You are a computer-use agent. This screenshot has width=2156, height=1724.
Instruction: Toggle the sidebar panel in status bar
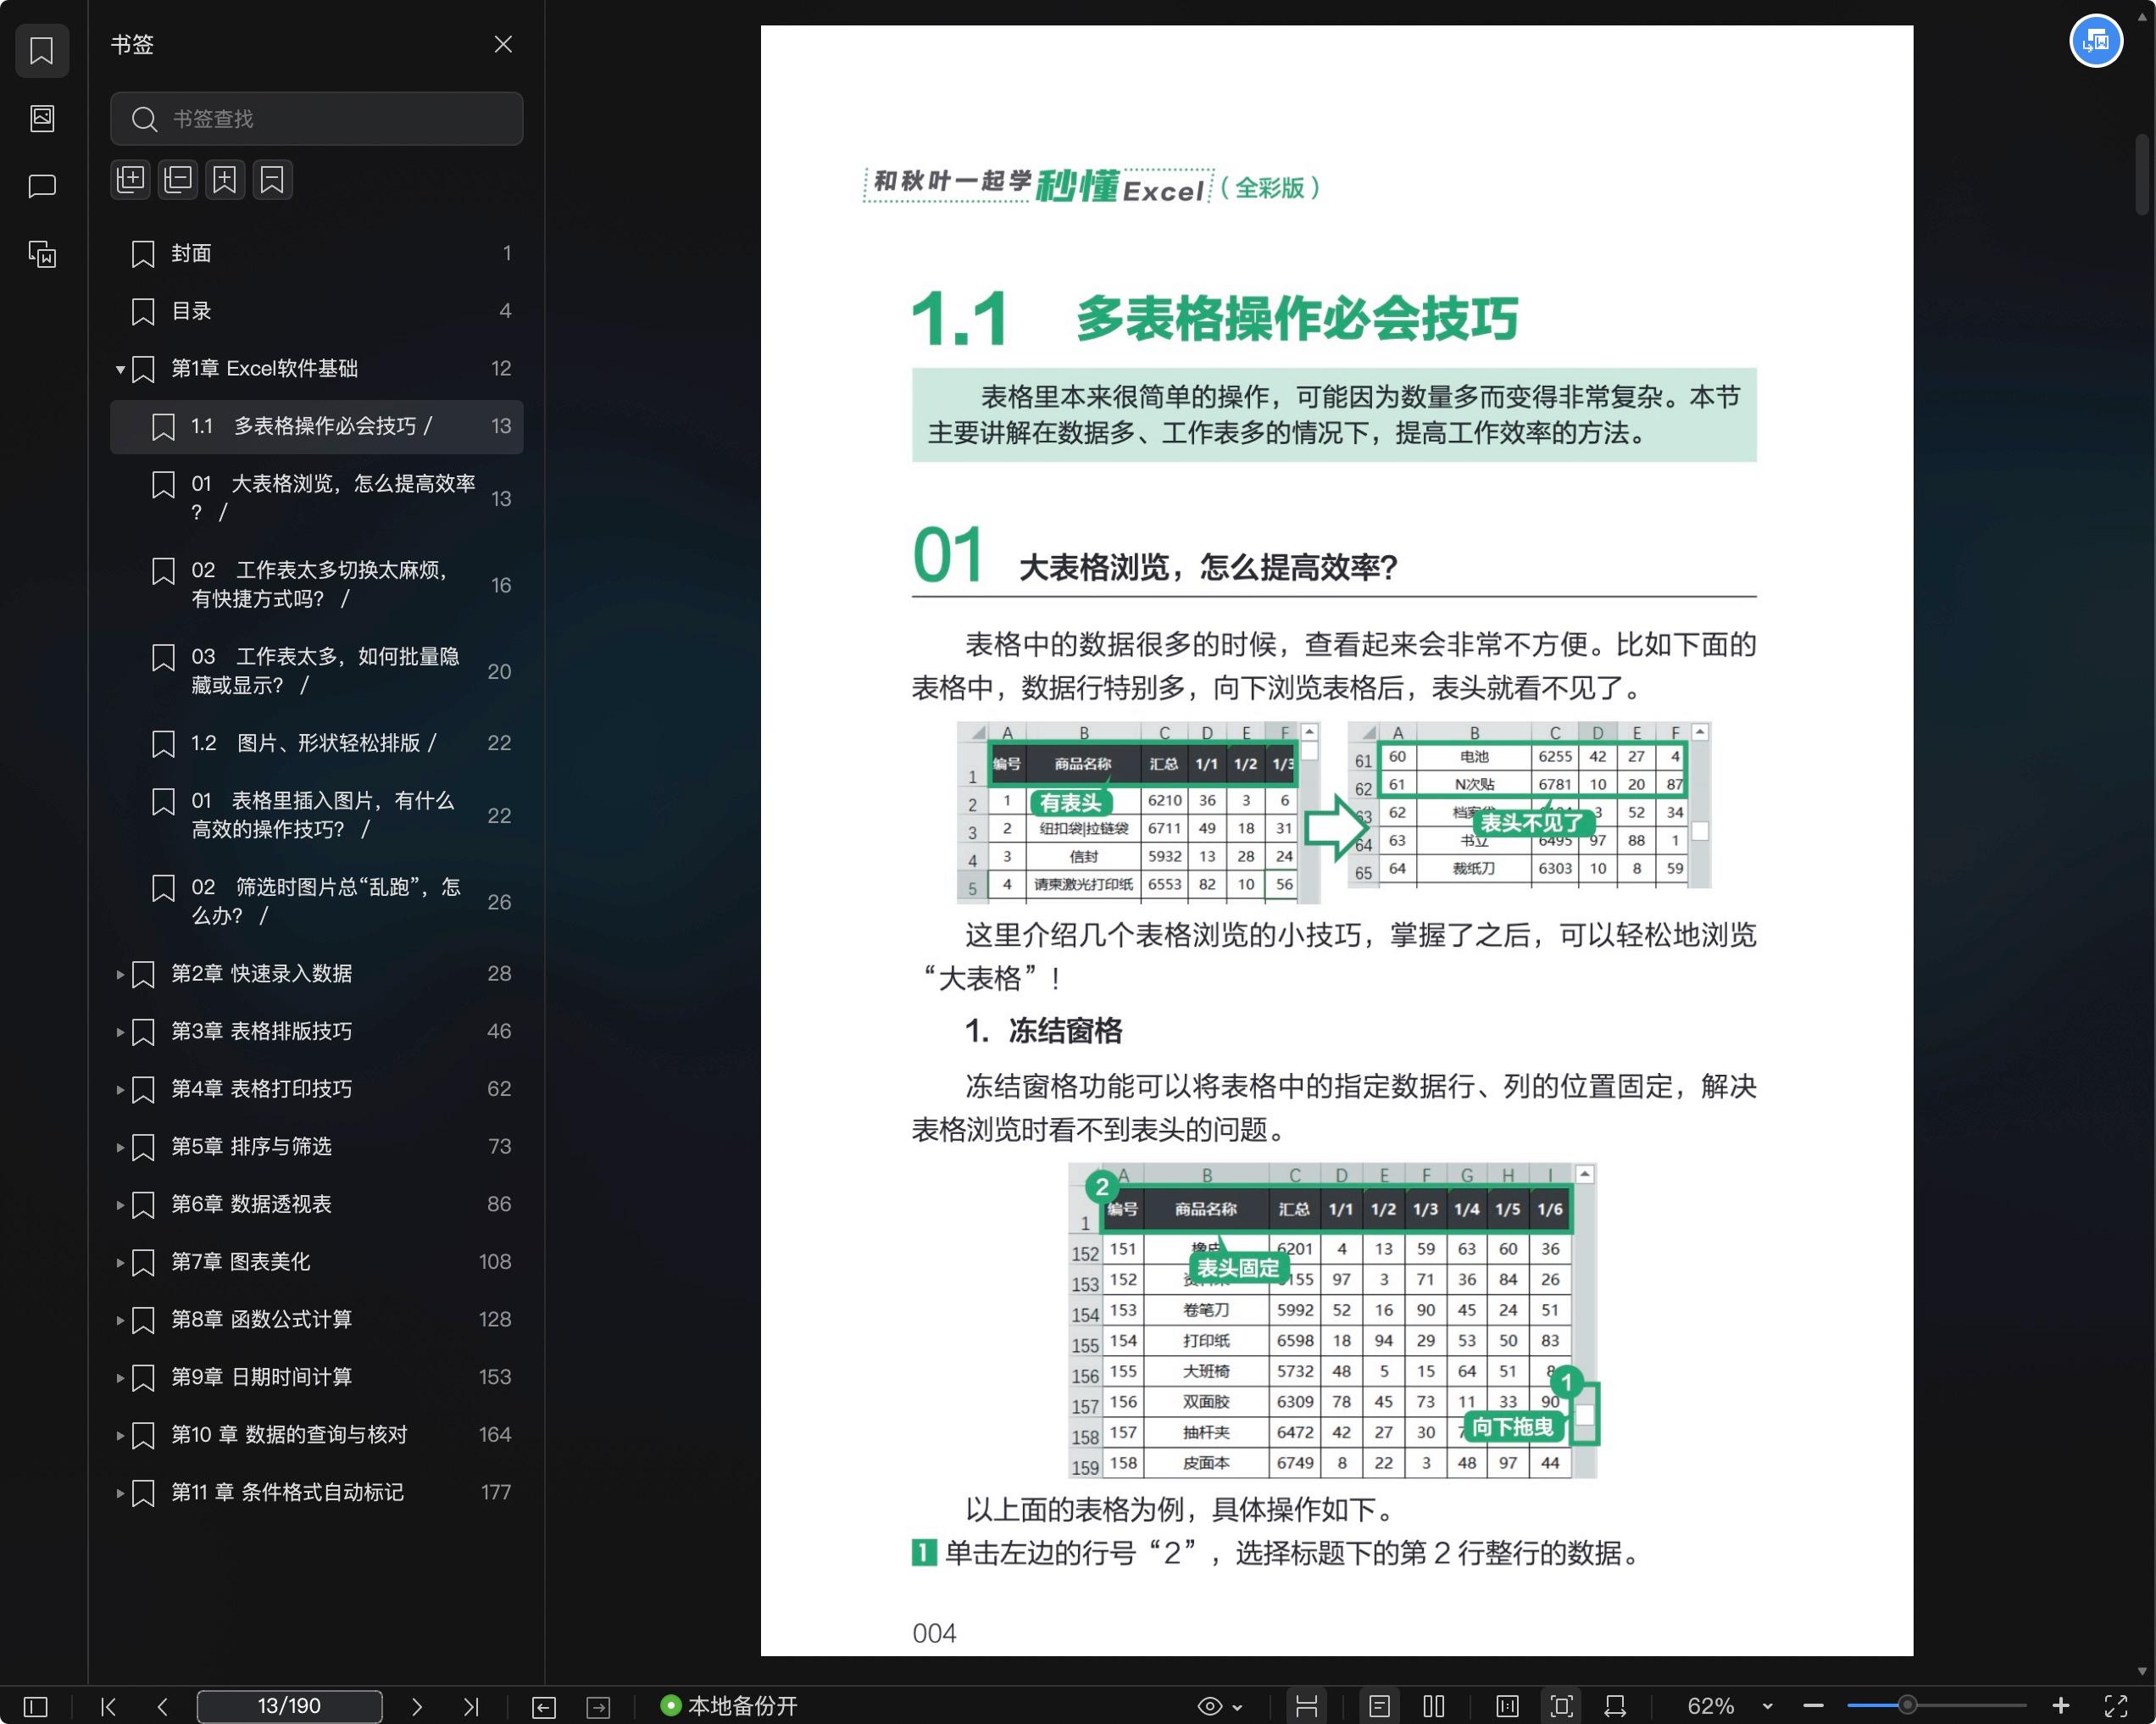36,1706
